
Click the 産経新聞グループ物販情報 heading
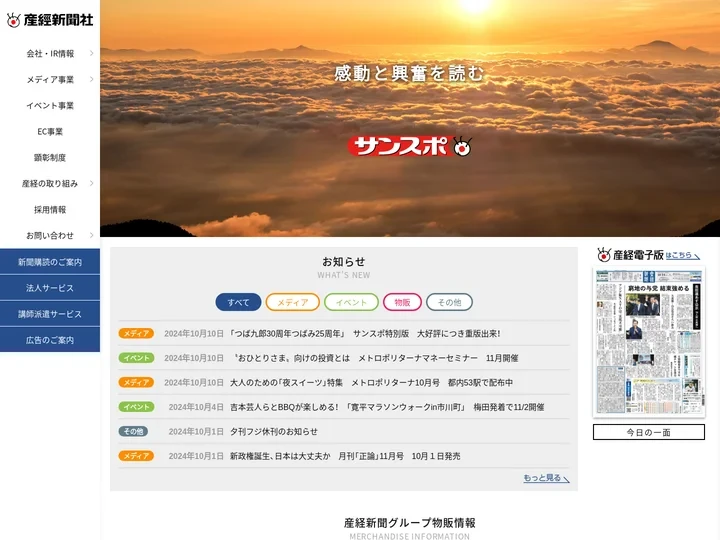pos(410,523)
